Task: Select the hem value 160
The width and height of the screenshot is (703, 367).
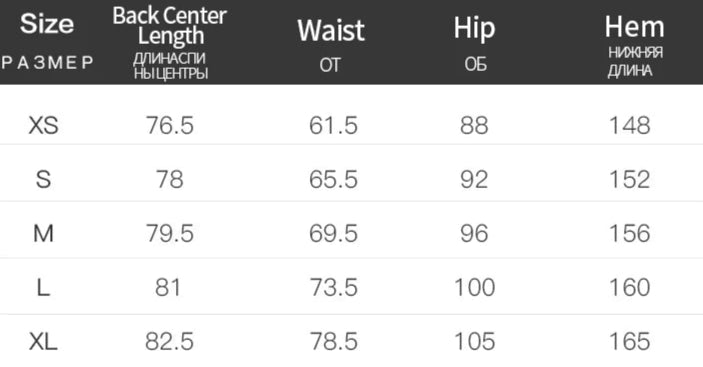Action: pyautogui.click(x=630, y=287)
